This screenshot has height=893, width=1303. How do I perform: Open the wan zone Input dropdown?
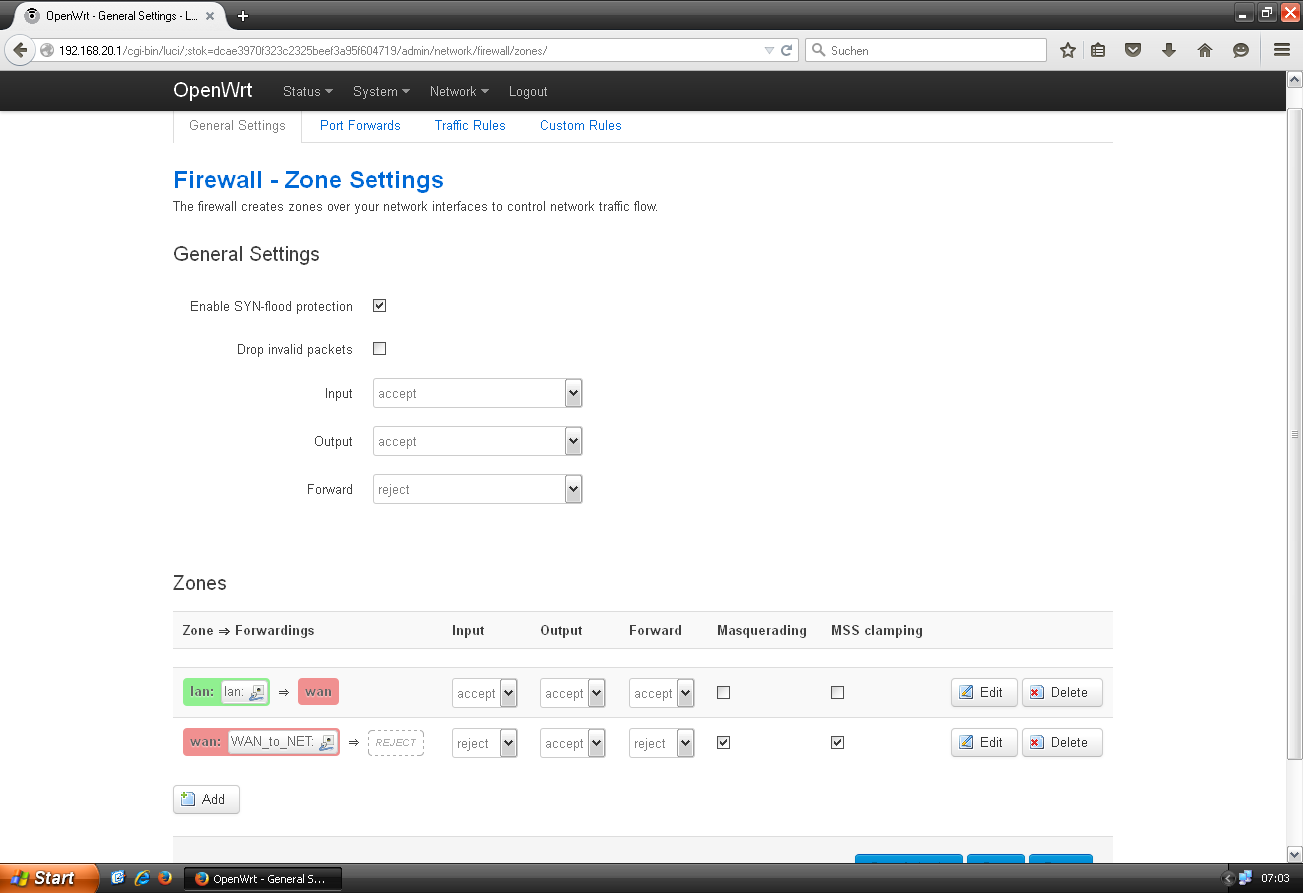[x=485, y=743]
